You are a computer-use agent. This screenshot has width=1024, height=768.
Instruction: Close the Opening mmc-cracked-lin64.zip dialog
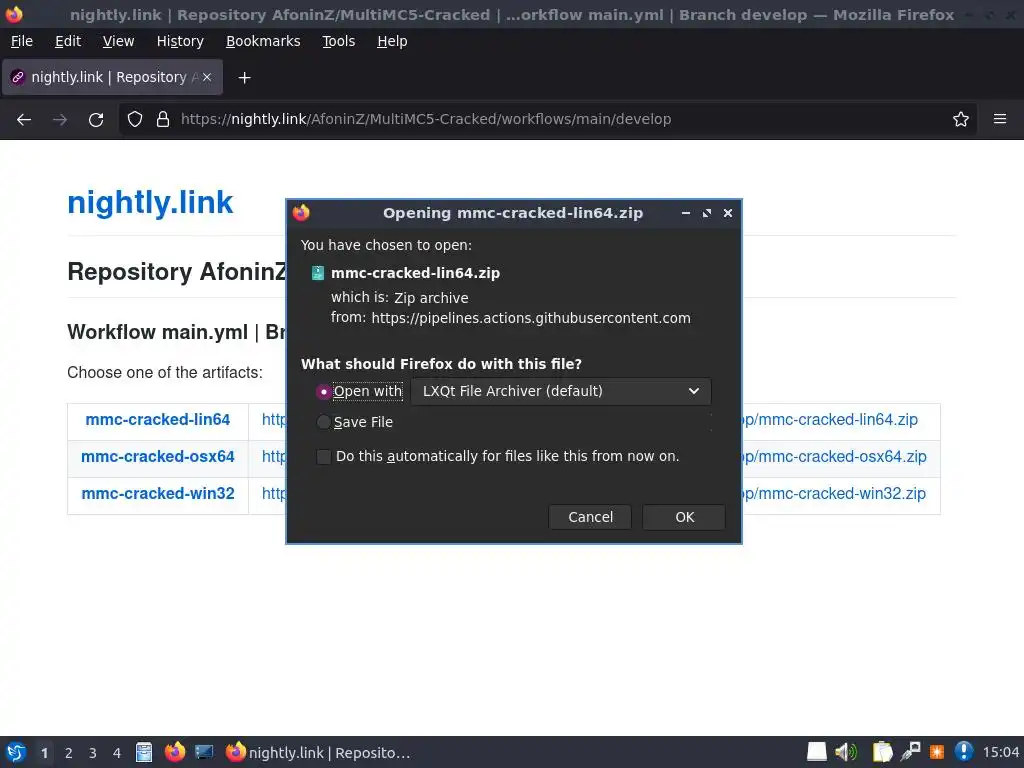[728, 213]
